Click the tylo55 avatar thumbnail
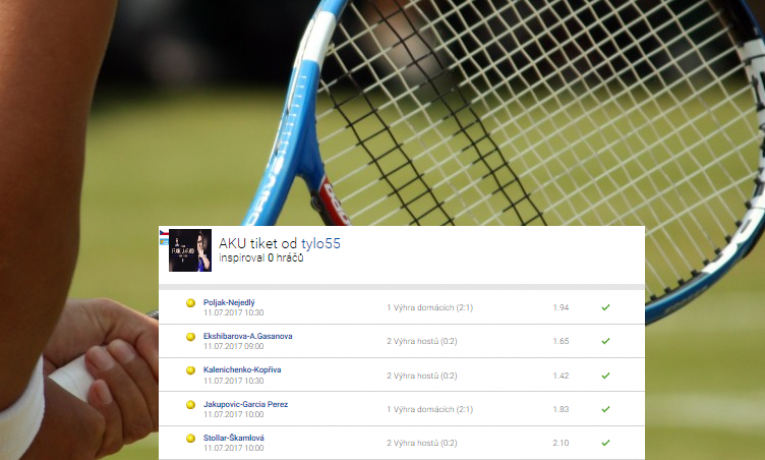The image size is (765, 460). (190, 250)
